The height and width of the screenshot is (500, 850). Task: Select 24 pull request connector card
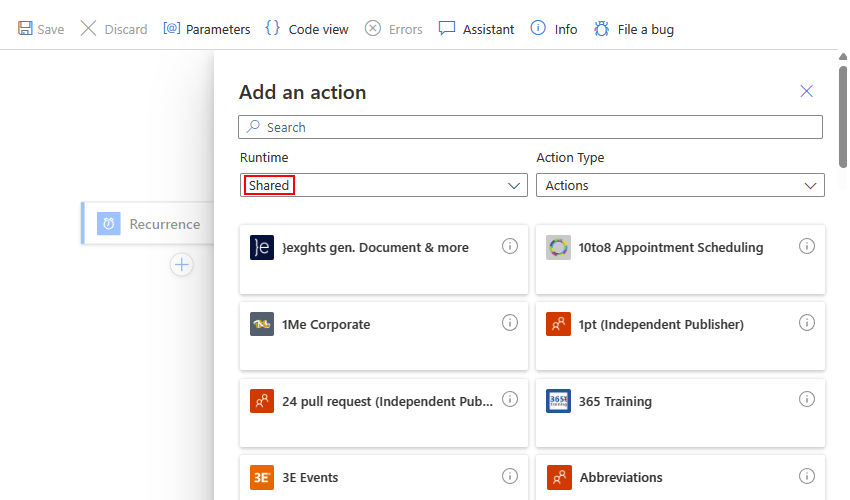click(x=384, y=411)
